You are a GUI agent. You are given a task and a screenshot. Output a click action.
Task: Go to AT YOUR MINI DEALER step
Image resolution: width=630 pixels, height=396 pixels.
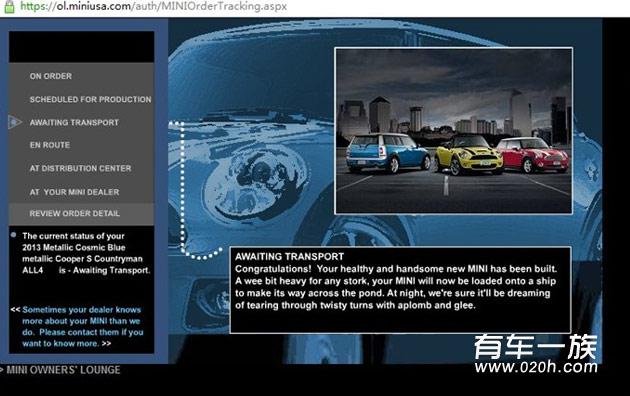74,192
